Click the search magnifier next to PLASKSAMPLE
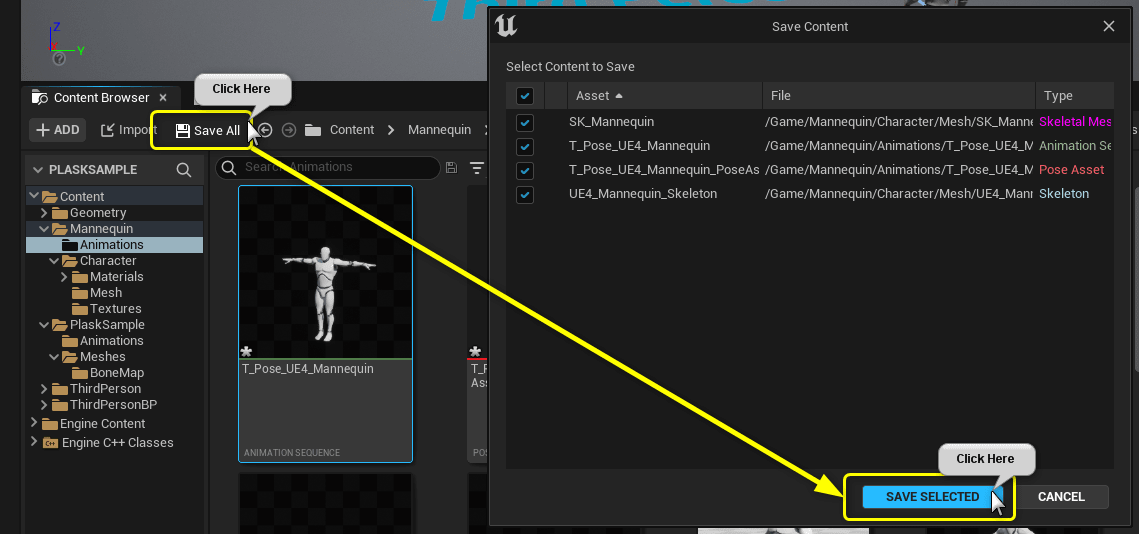Image resolution: width=1139 pixels, height=534 pixels. 184,170
